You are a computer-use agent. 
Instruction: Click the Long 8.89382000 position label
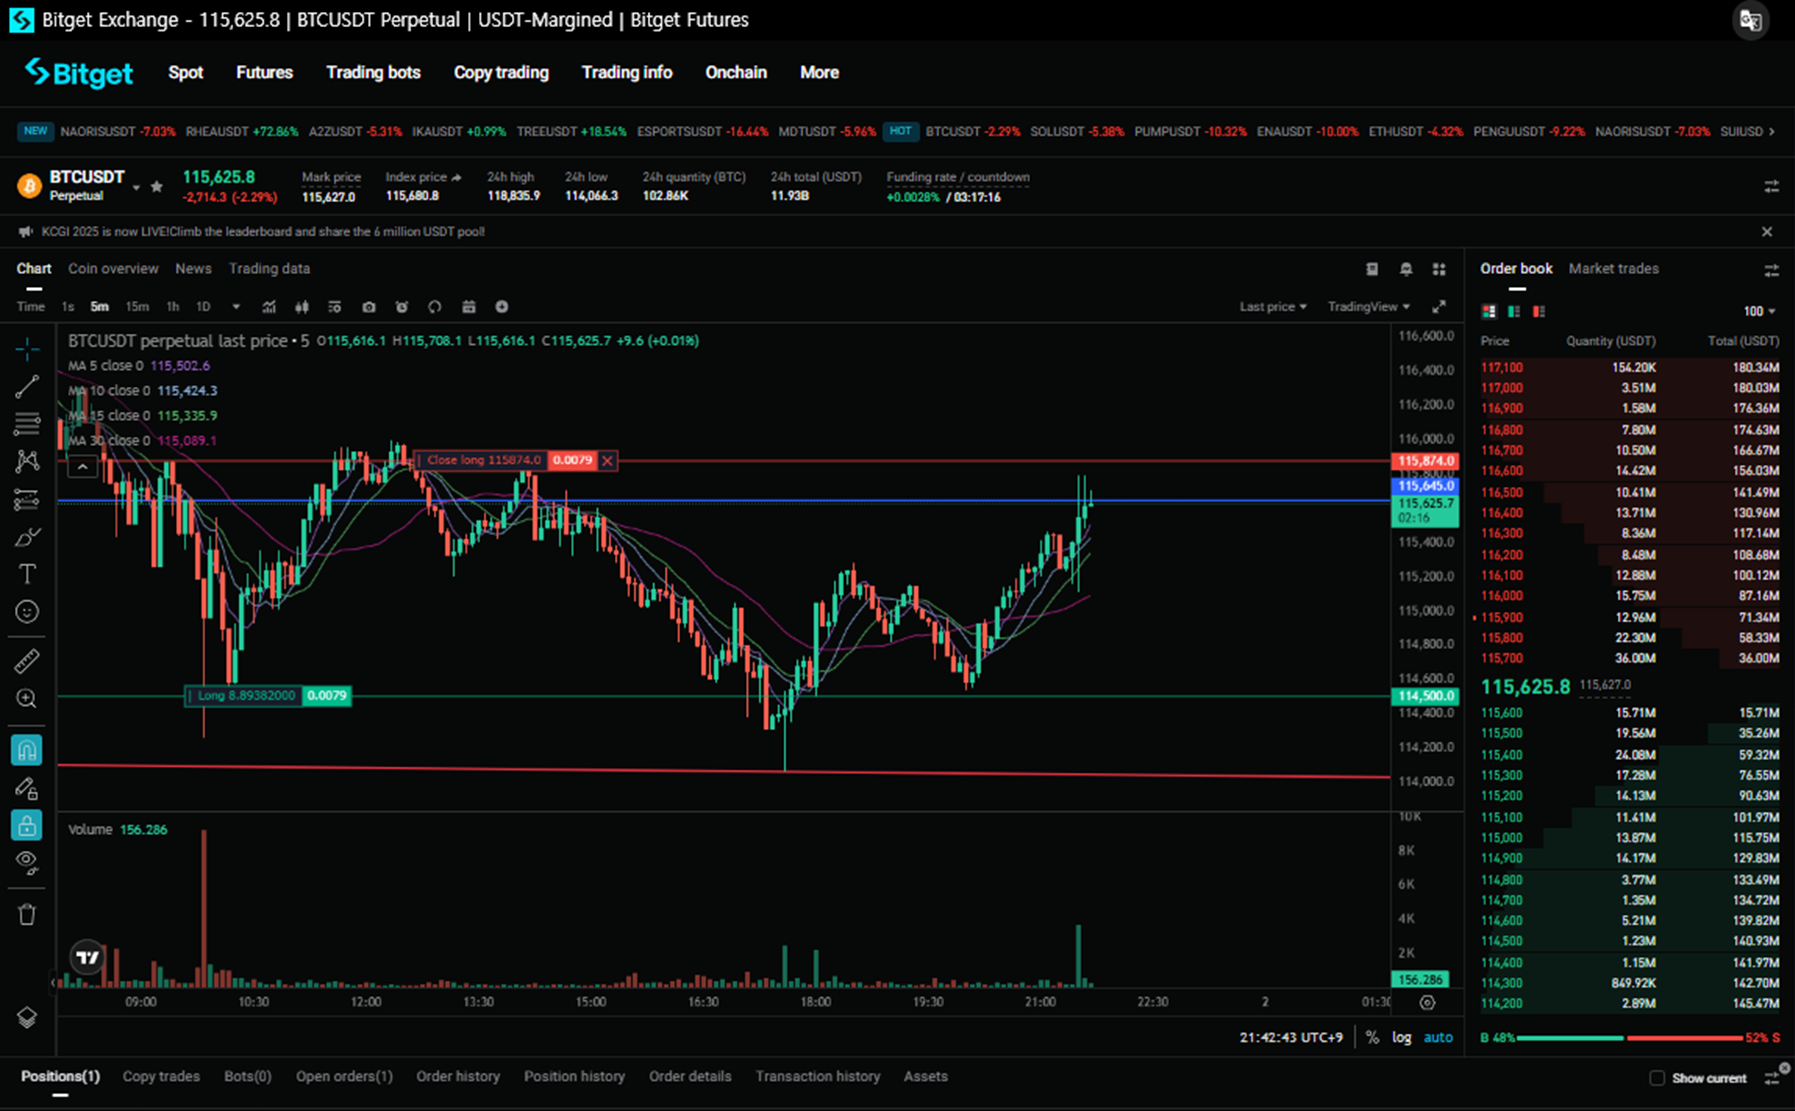[244, 696]
